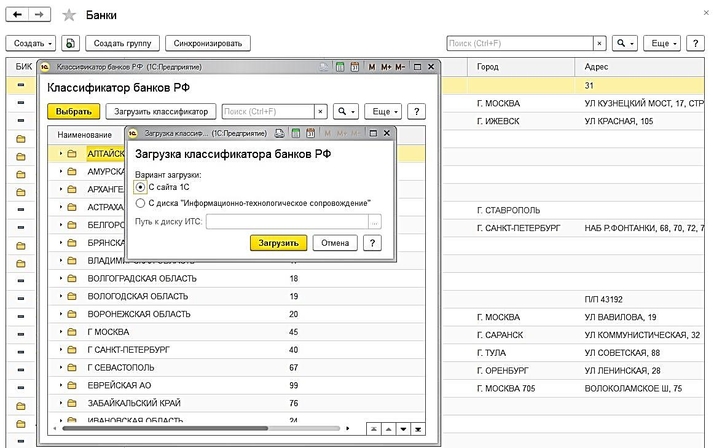Viewport: 714px width, 448px height.
Task: Sort by the БИК column header
Action: pos(22,67)
